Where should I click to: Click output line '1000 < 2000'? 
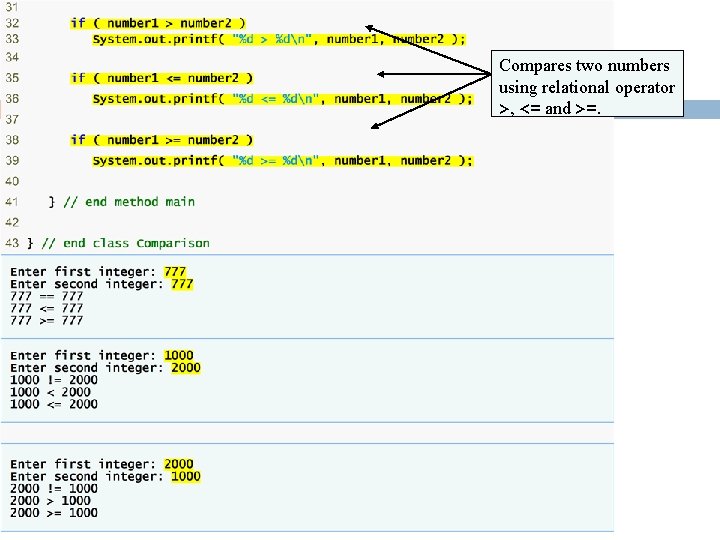tap(50, 392)
